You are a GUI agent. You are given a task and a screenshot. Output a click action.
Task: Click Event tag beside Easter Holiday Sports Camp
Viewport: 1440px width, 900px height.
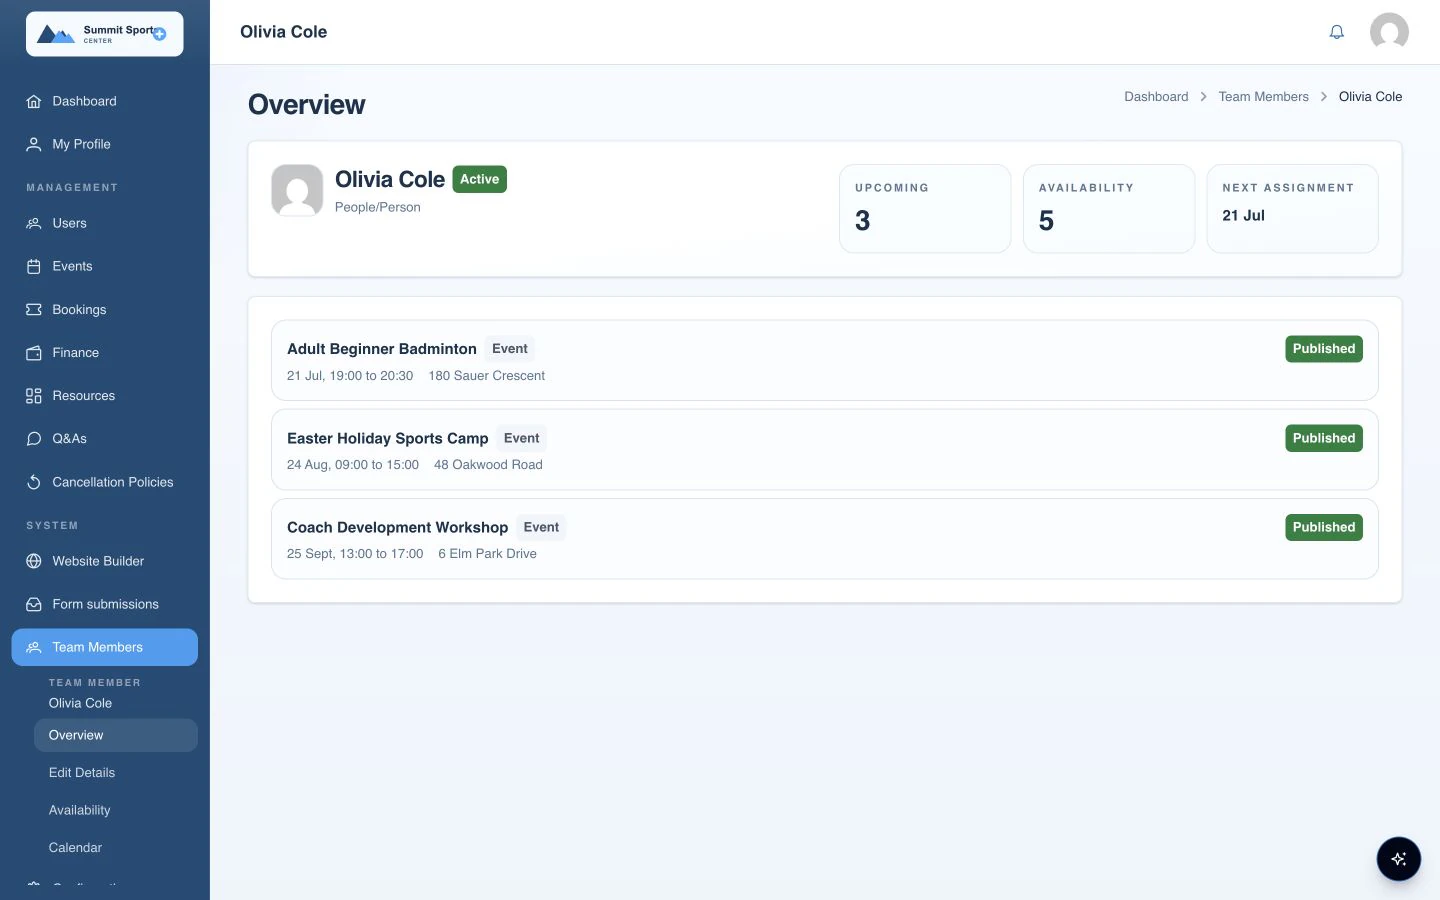point(522,438)
